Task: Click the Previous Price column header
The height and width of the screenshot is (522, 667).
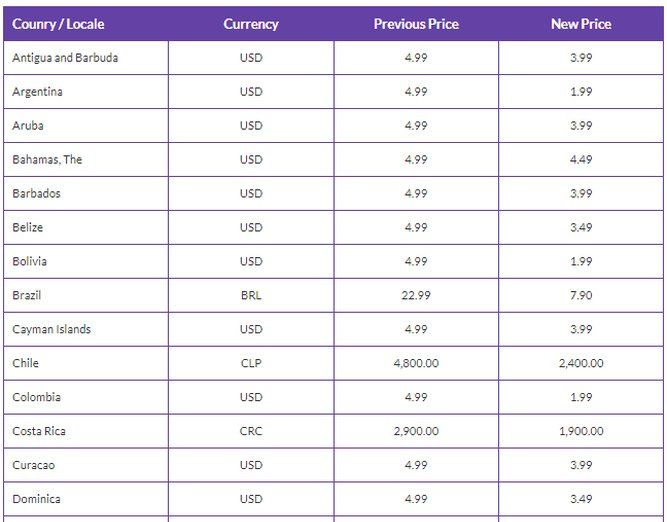Action: pos(416,24)
